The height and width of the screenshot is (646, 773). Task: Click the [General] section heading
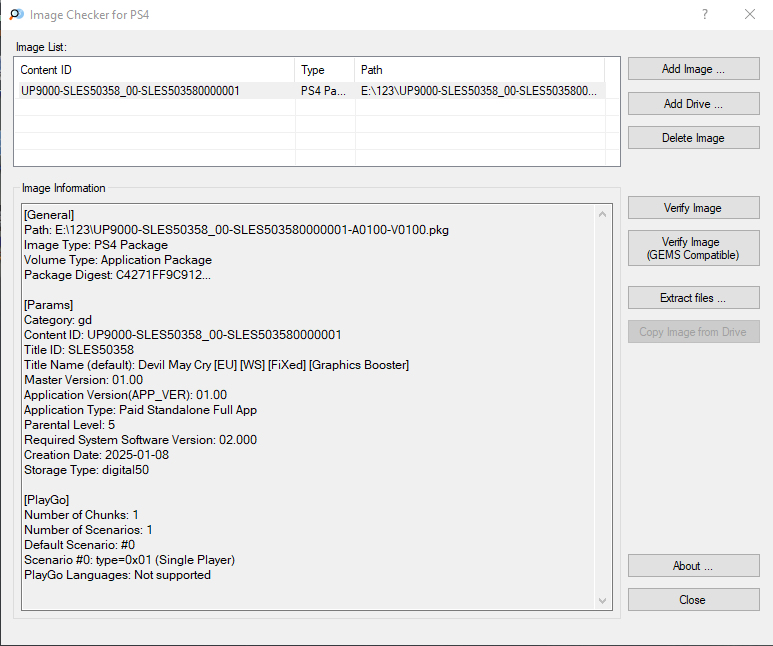pyautogui.click(x=49, y=215)
